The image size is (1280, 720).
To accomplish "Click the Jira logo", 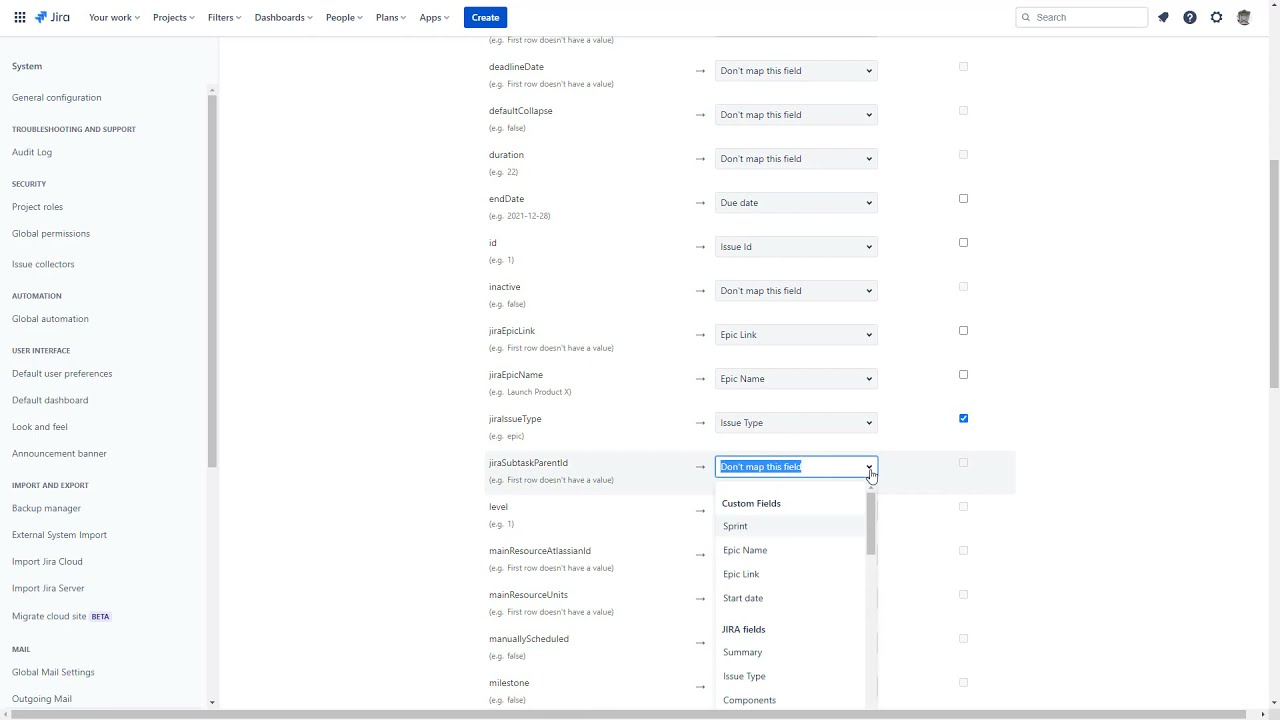I will pos(52,17).
